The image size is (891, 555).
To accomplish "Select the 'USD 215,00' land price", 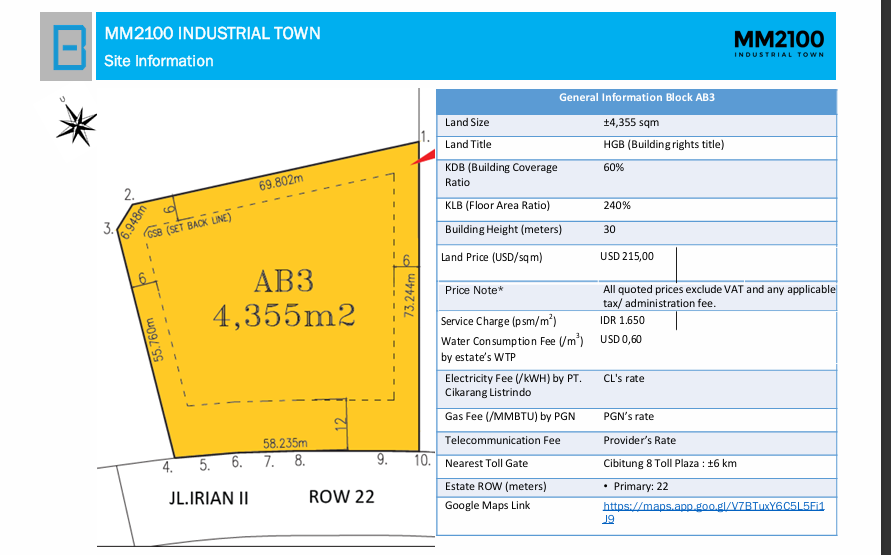I will (627, 257).
